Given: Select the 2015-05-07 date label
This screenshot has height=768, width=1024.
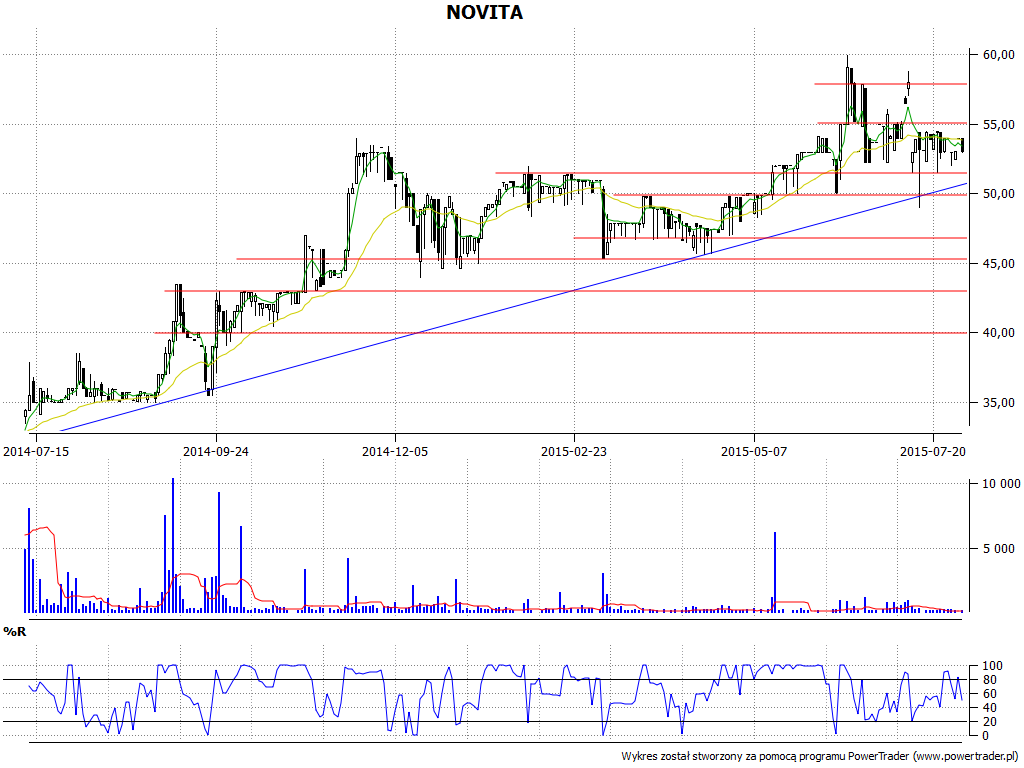Looking at the screenshot, I should [x=754, y=451].
